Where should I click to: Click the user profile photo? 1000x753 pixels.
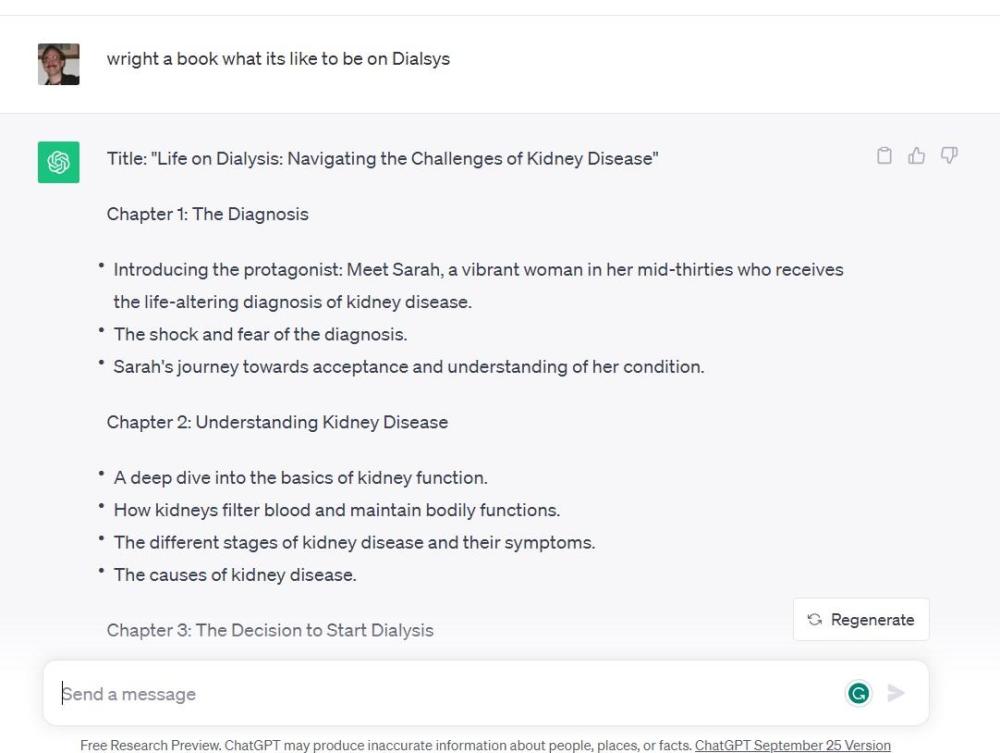pos(58,64)
